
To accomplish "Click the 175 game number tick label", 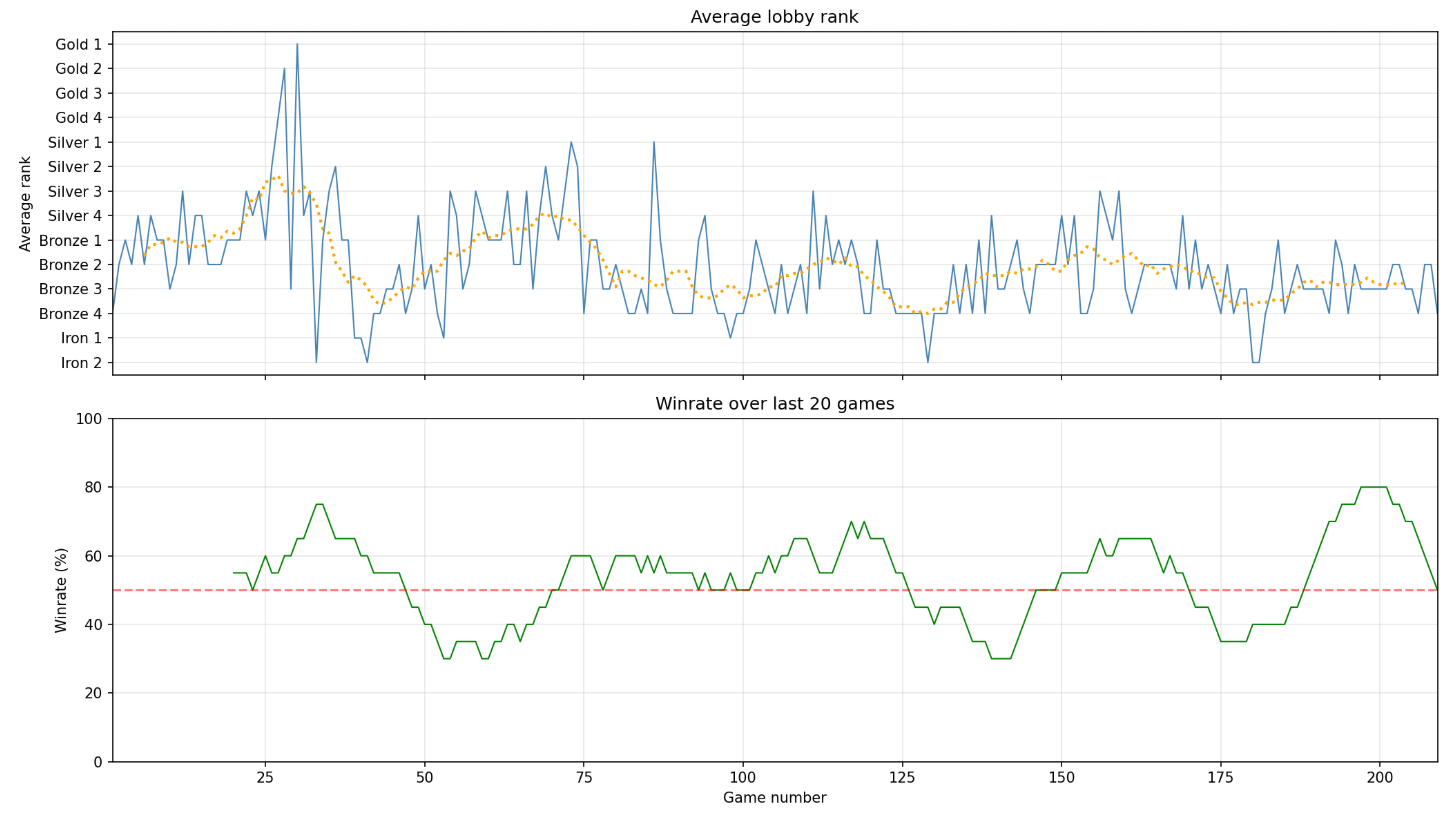I will tap(1220, 778).
